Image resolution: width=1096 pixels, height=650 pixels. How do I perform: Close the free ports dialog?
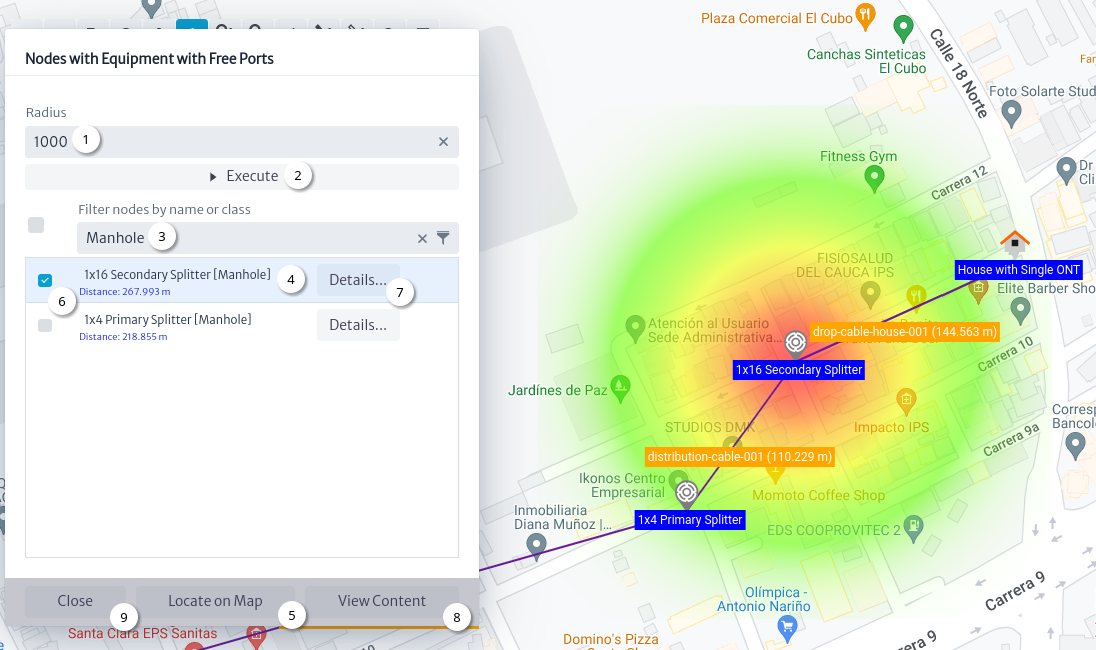pos(75,601)
